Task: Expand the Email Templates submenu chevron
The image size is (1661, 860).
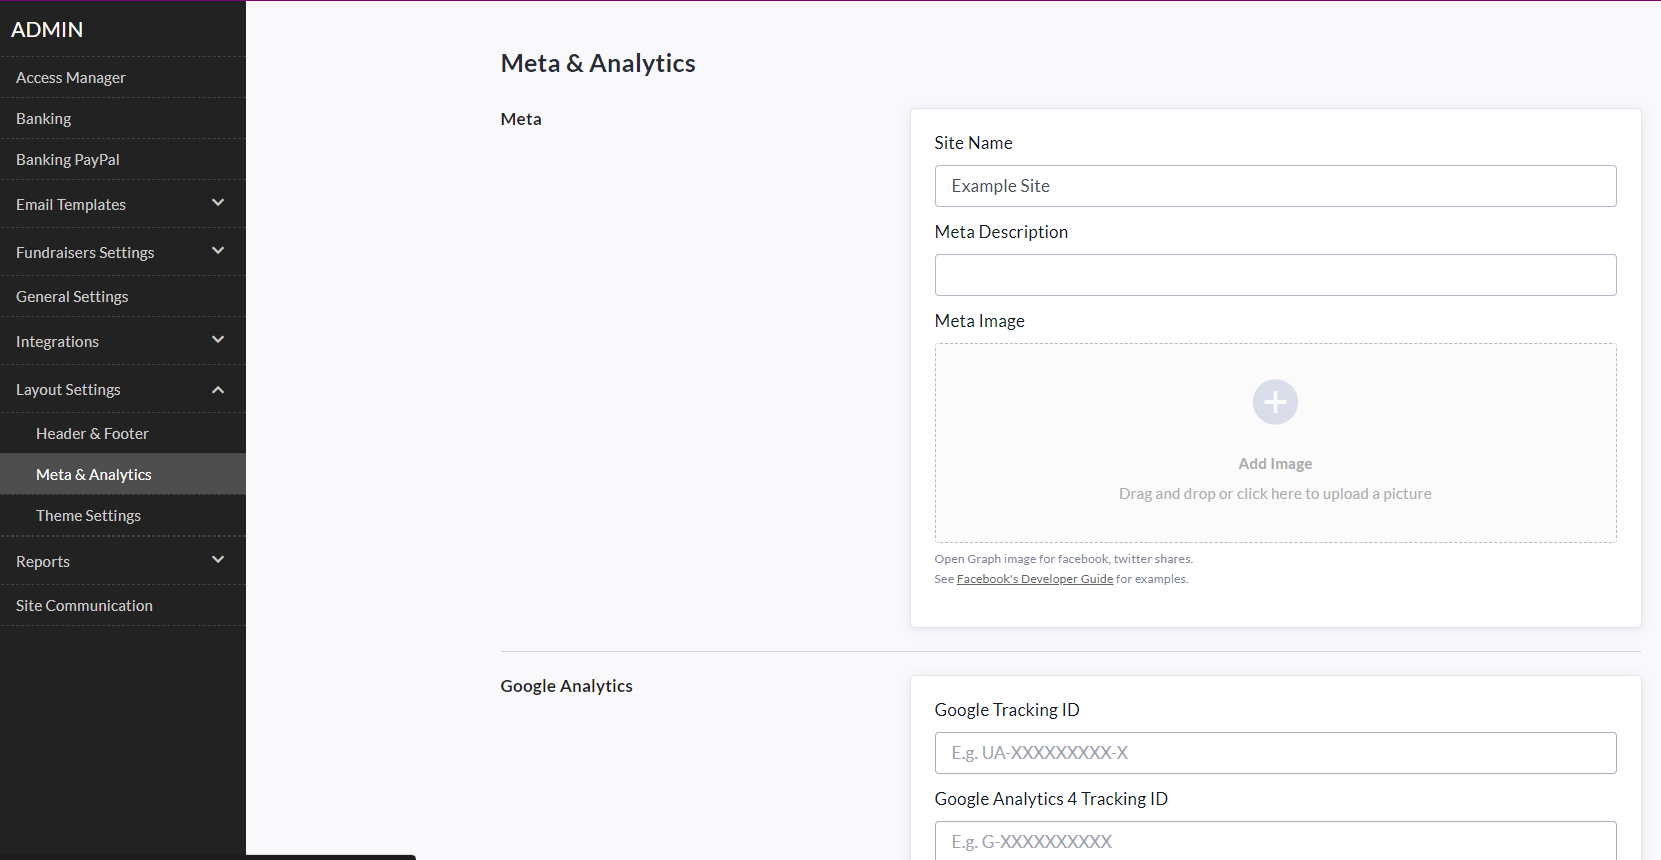Action: pos(218,203)
